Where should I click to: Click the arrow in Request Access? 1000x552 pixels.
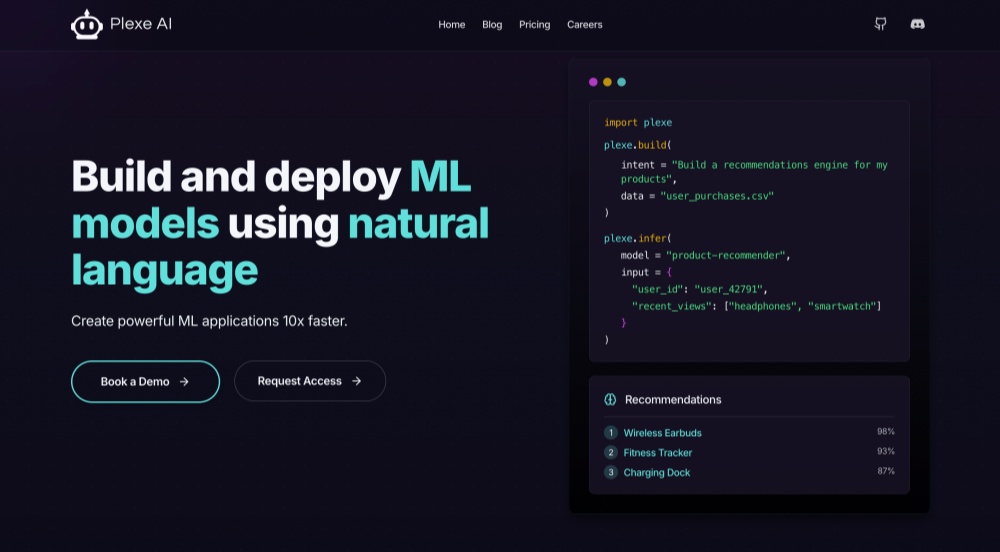356,381
